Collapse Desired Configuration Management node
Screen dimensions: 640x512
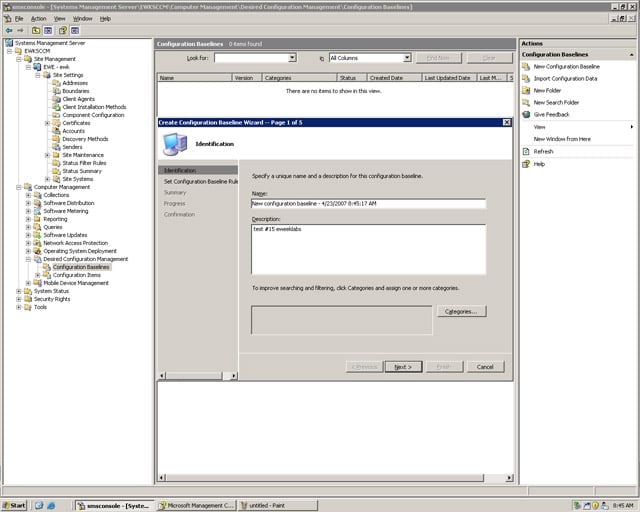(x=28, y=259)
